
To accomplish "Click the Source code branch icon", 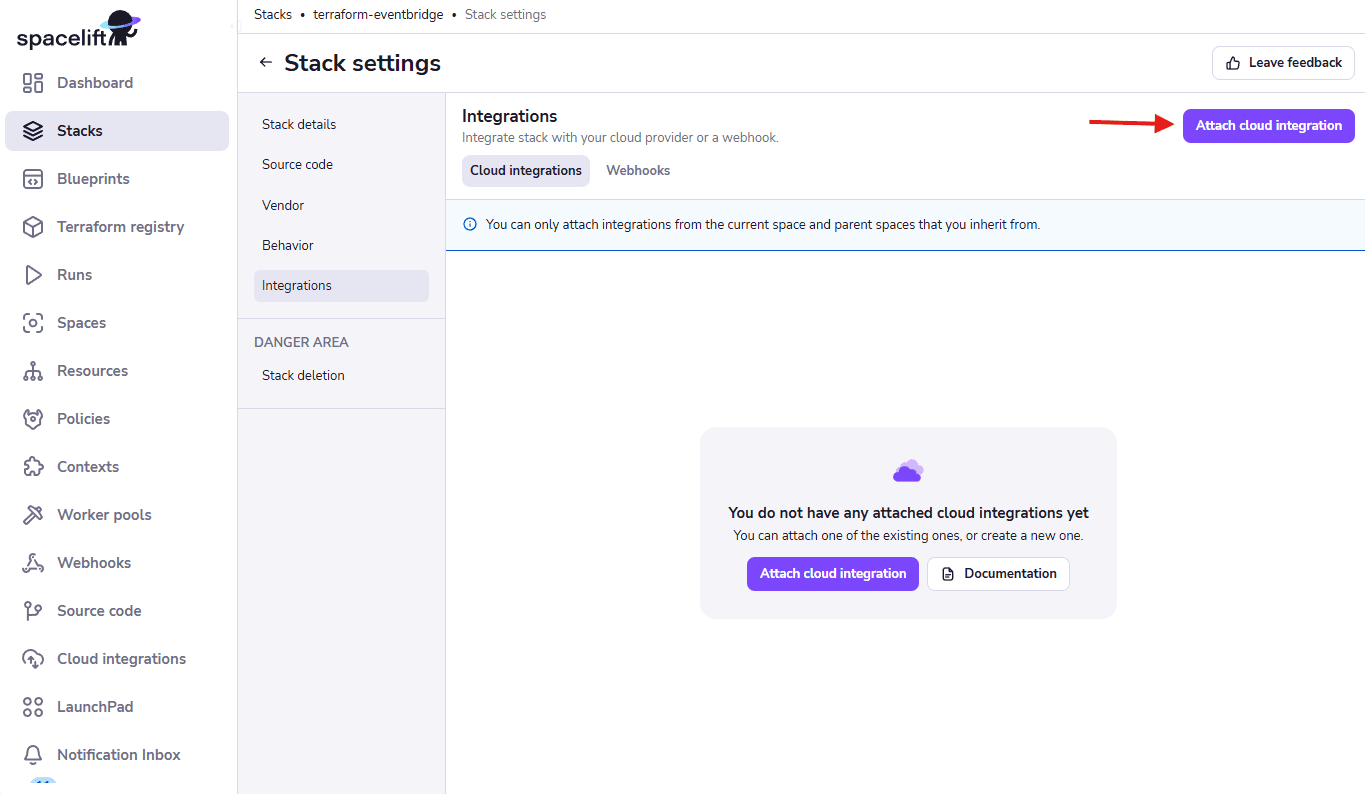I will [x=33, y=611].
